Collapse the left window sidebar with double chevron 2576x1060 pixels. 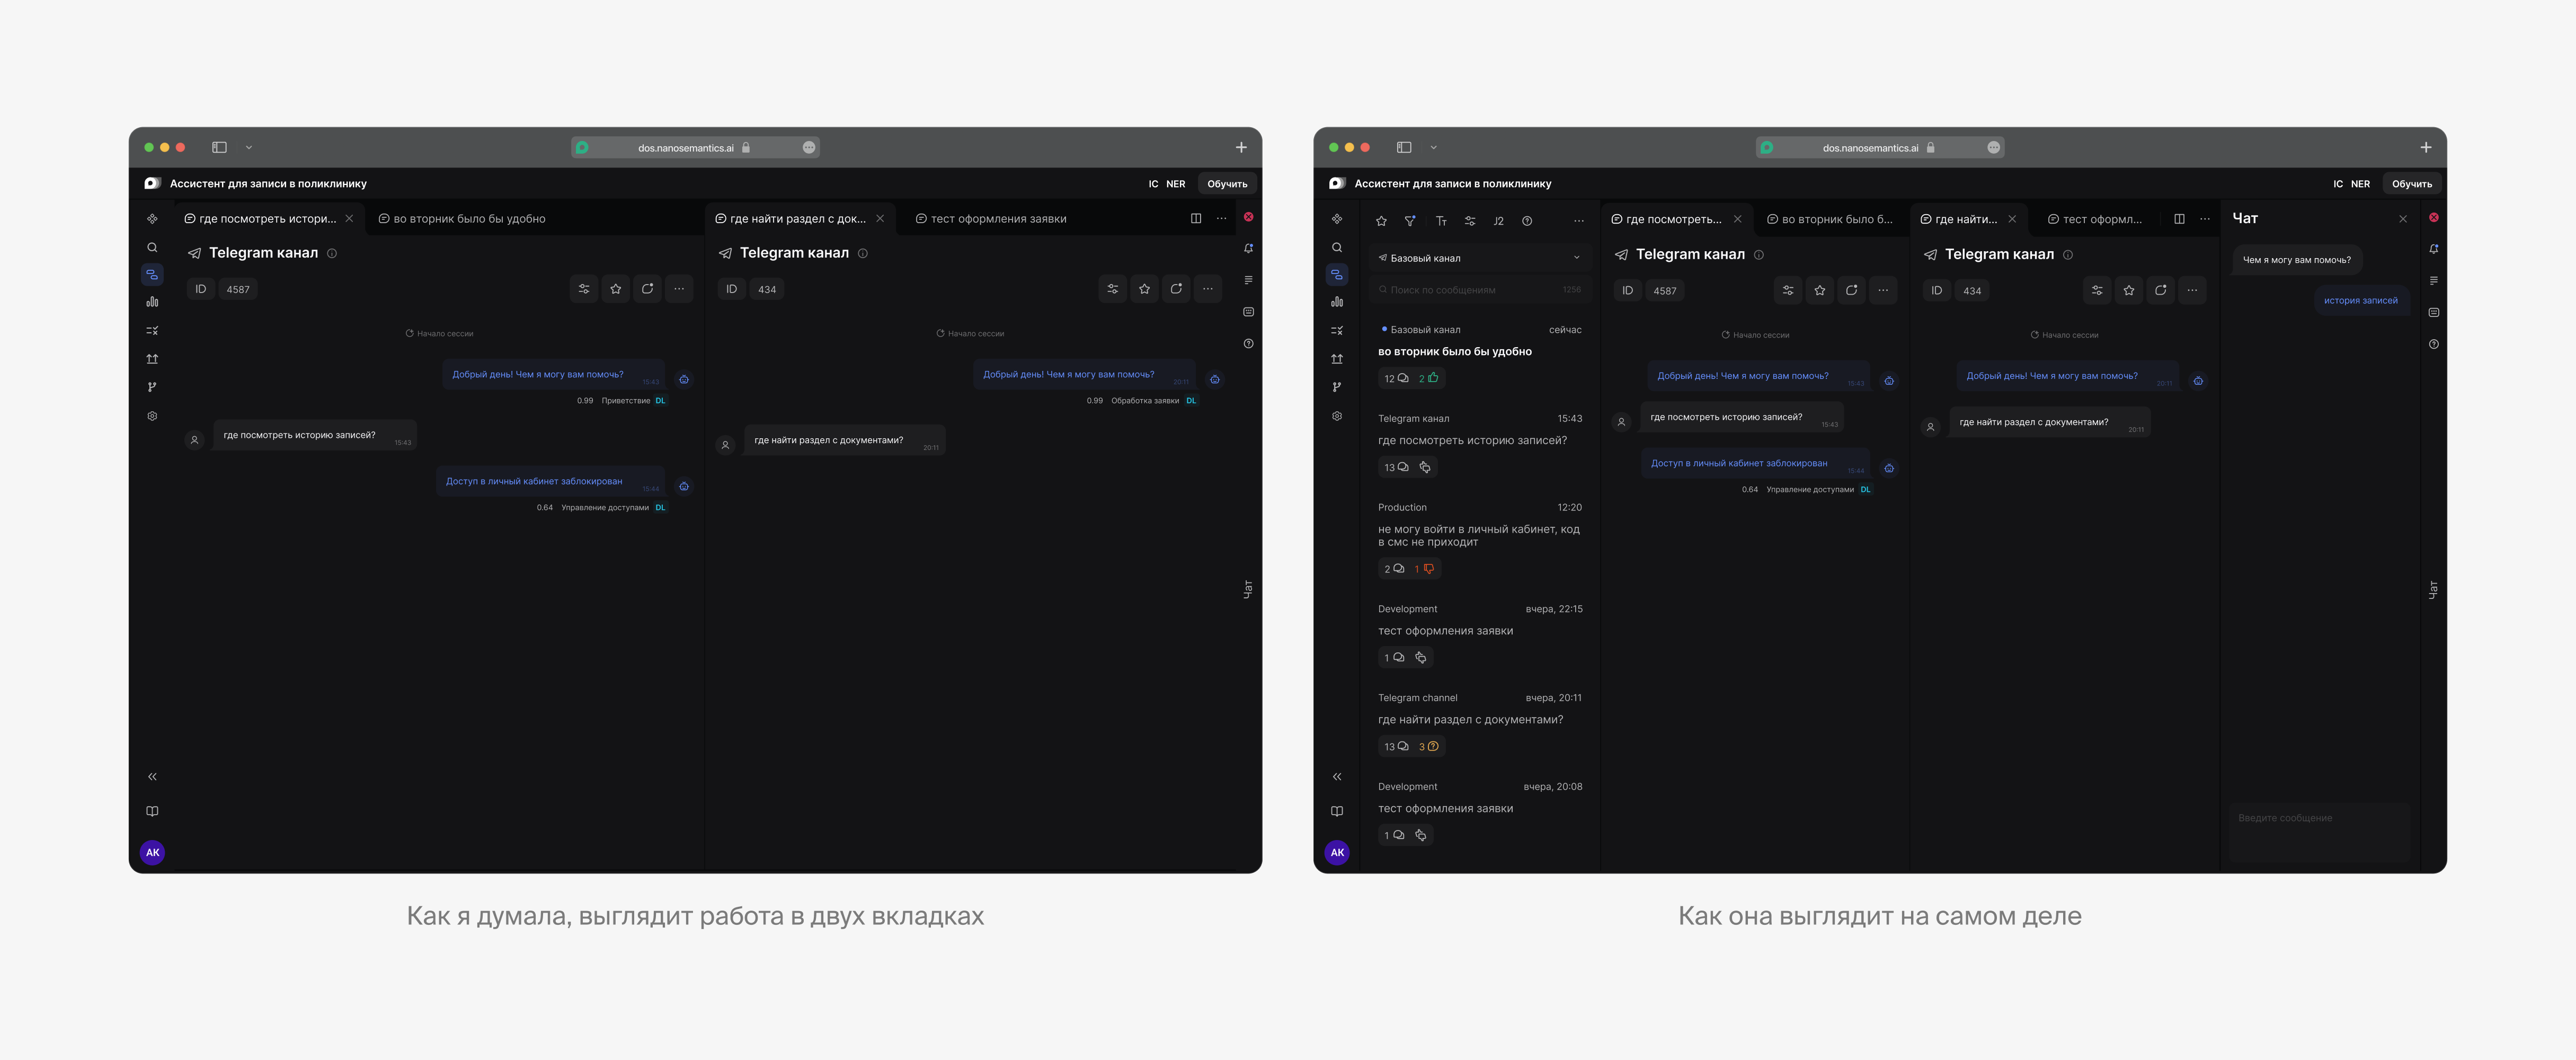[152, 777]
